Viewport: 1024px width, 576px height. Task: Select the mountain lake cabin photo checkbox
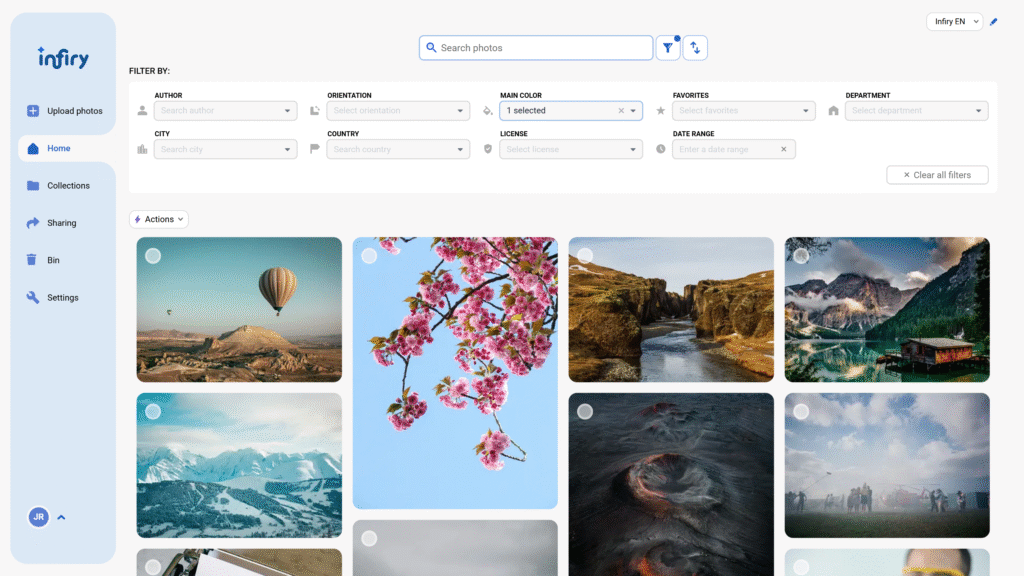click(801, 256)
